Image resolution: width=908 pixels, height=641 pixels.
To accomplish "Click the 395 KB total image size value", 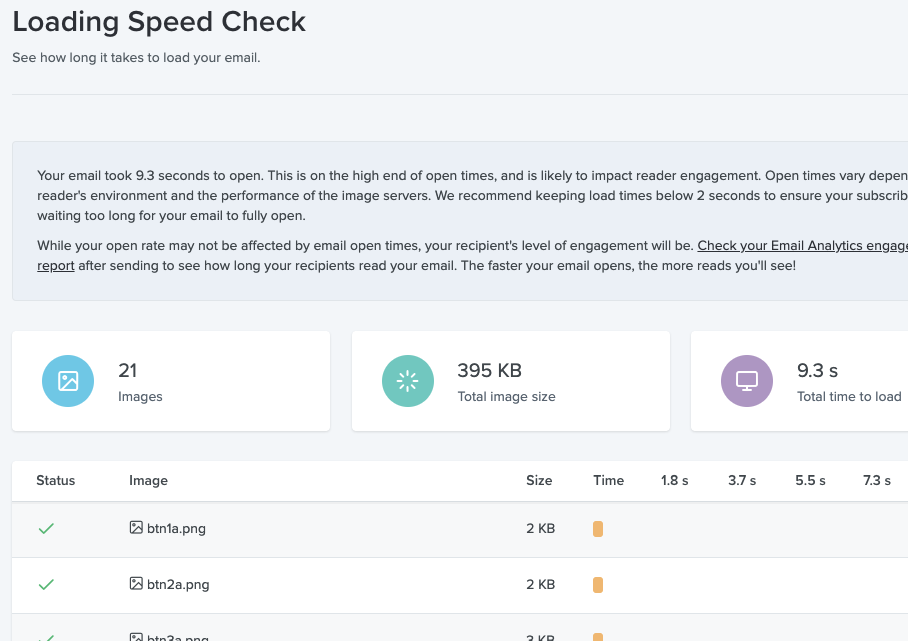I will (489, 370).
